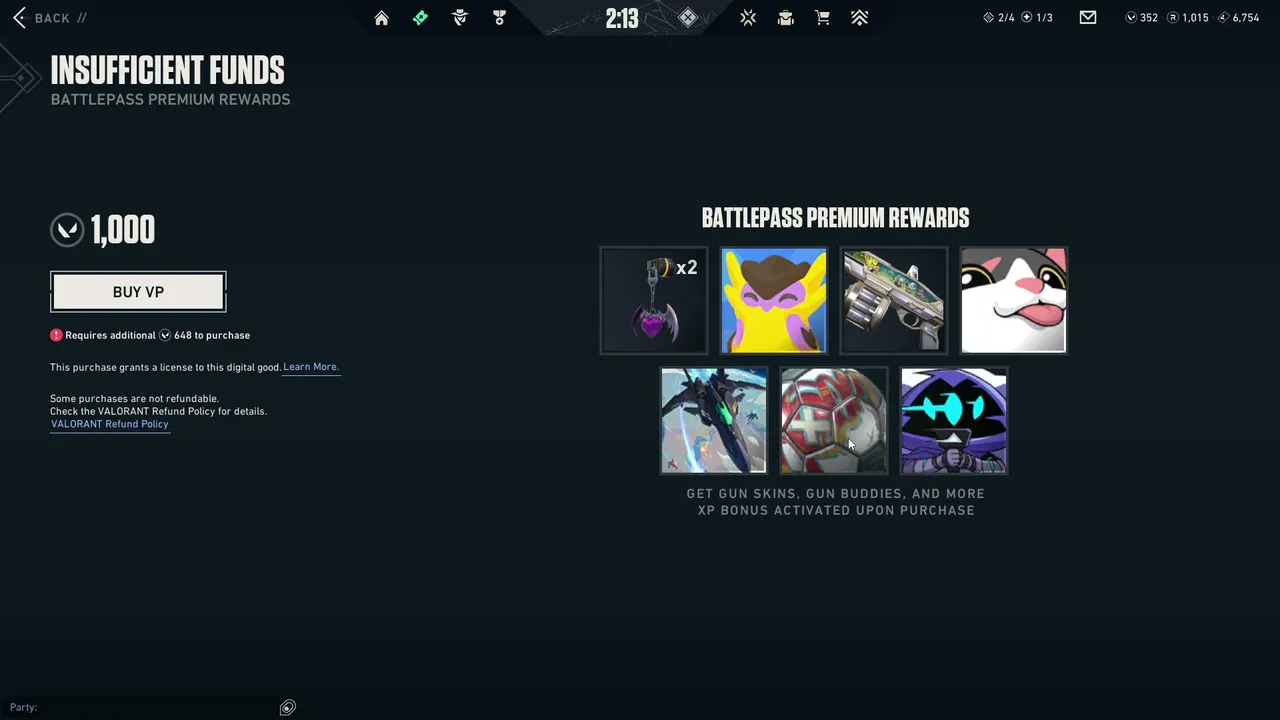
Task: Select the cat with tongue out spray reward
Action: 1014,300
